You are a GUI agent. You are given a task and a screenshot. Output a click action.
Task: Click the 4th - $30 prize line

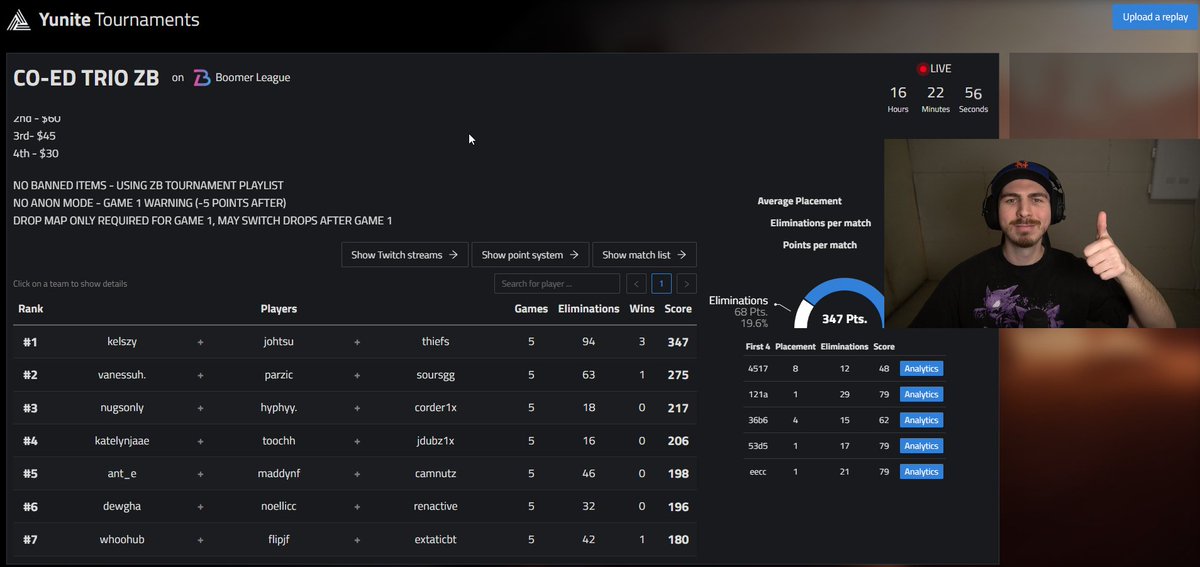click(x=35, y=153)
